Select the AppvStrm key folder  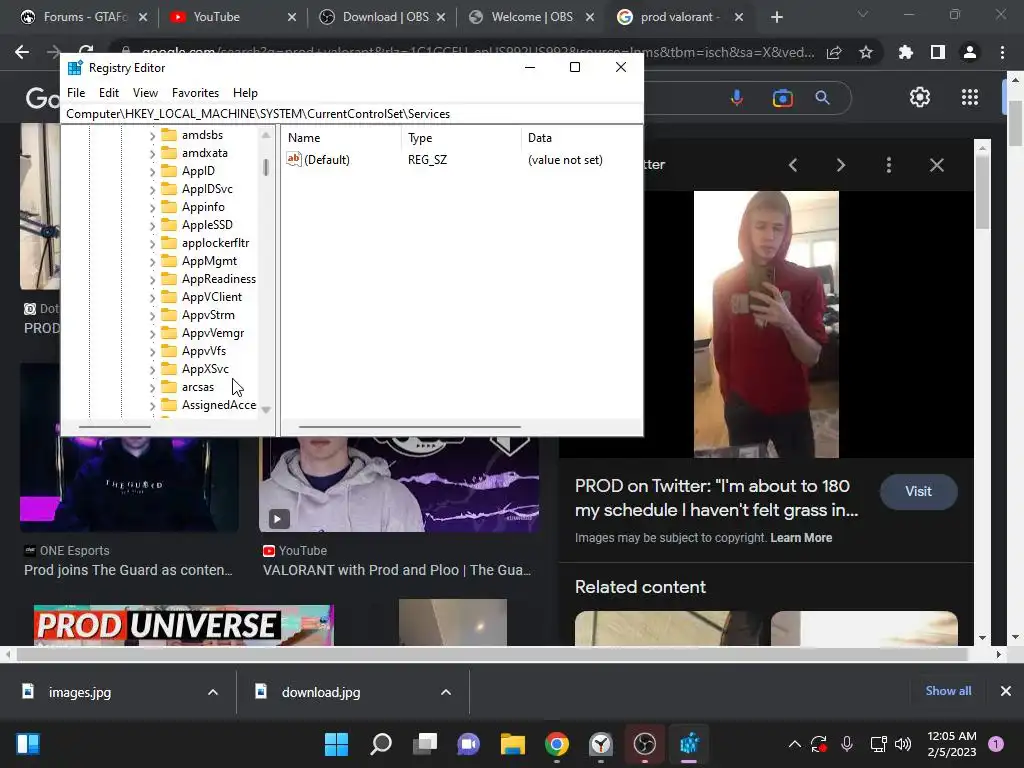[x=198, y=315]
